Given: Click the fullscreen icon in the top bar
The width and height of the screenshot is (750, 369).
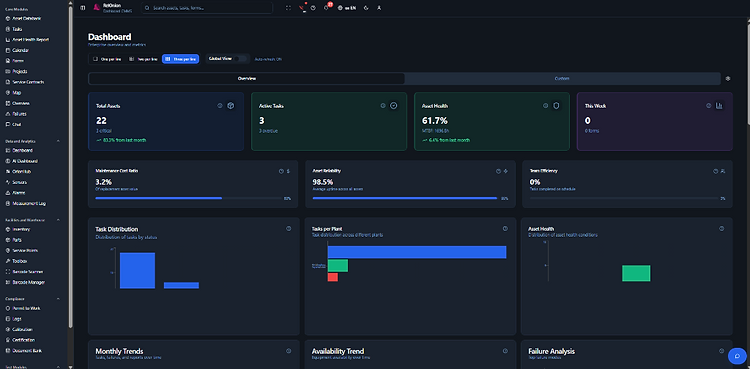Looking at the screenshot, I should [288, 8].
